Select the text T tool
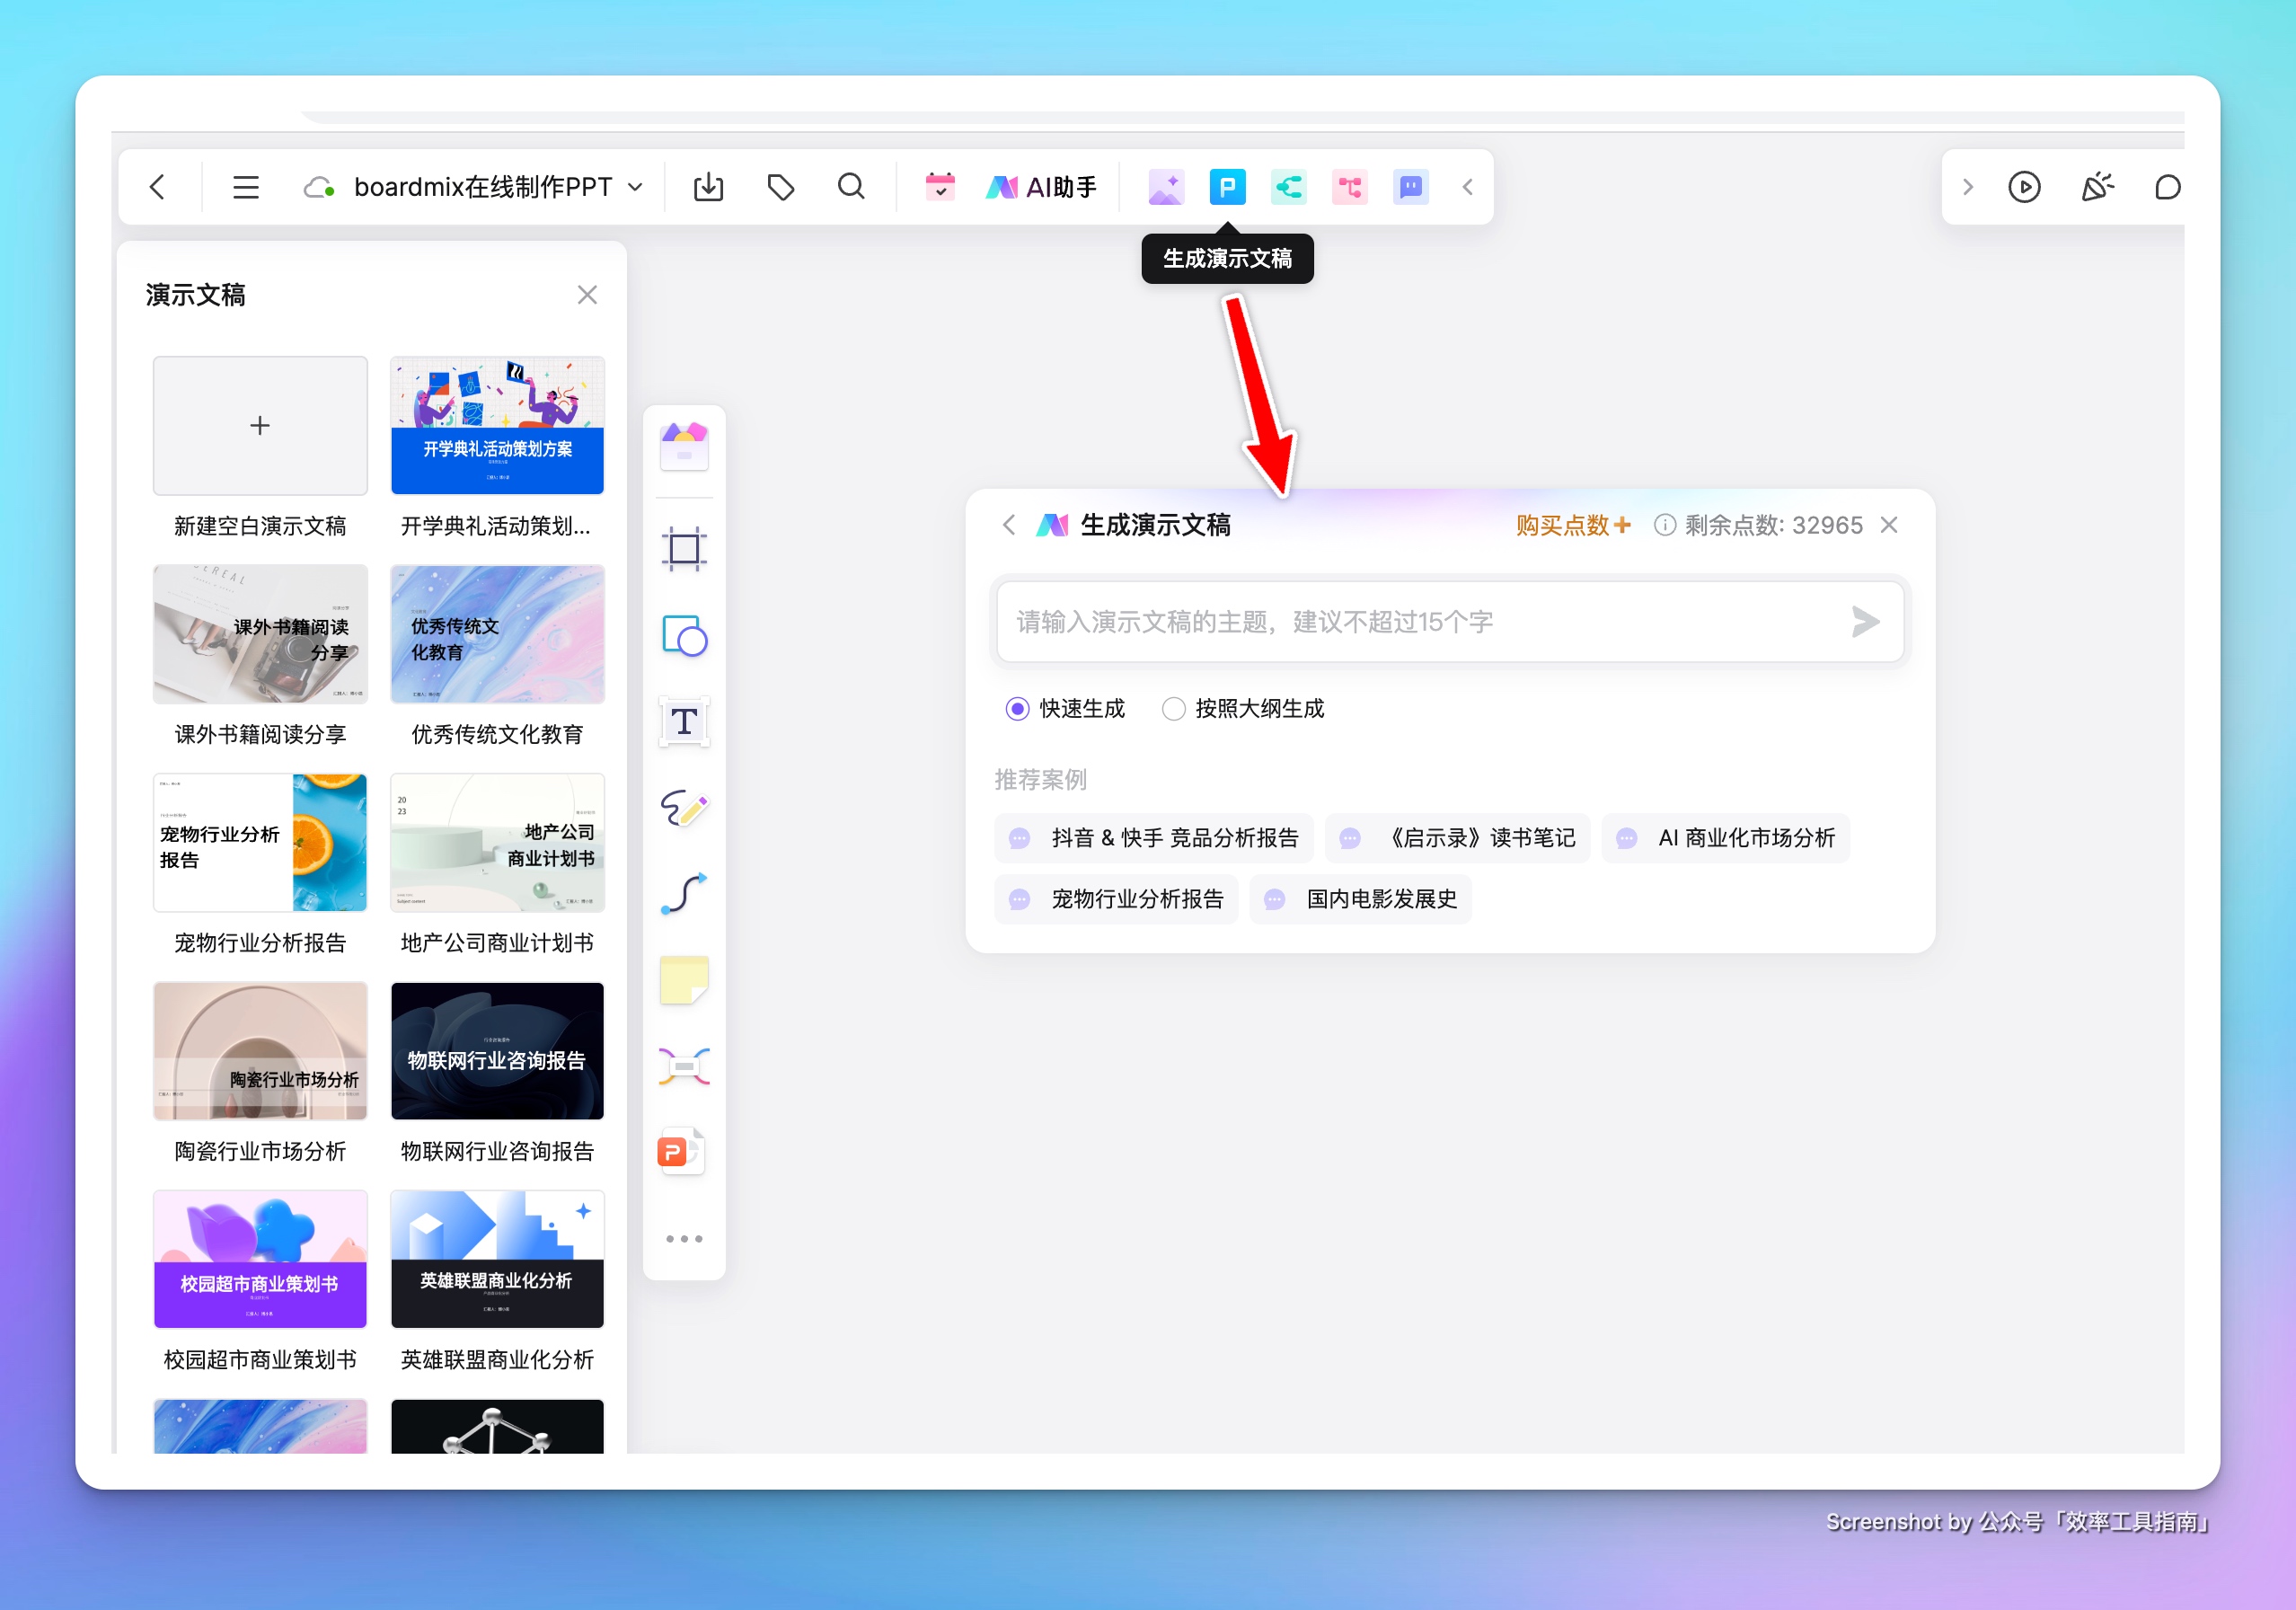Viewport: 2296px width, 1610px height. click(x=684, y=721)
